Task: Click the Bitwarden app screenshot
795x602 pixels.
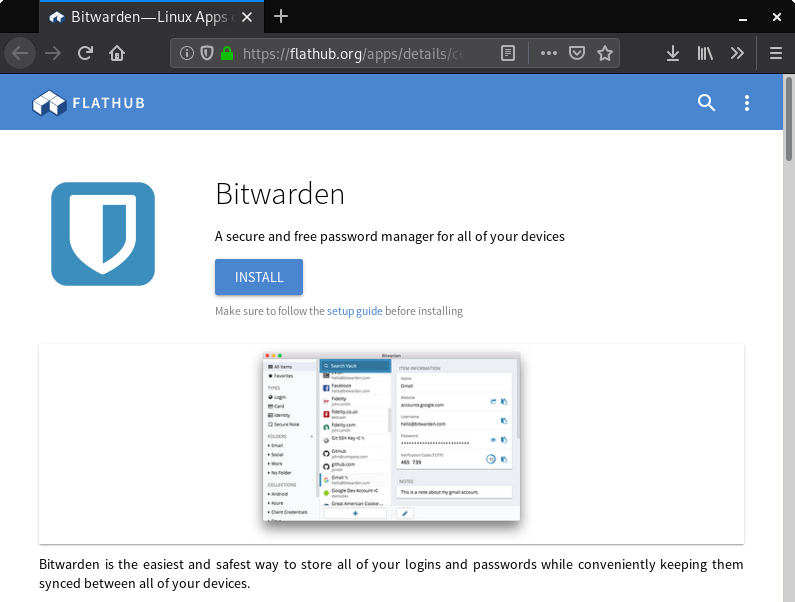Action: (391, 436)
